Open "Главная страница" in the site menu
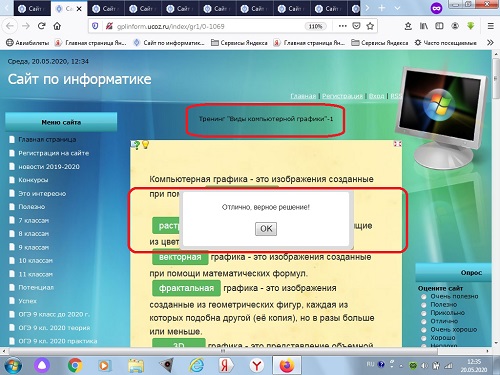 tap(47, 139)
